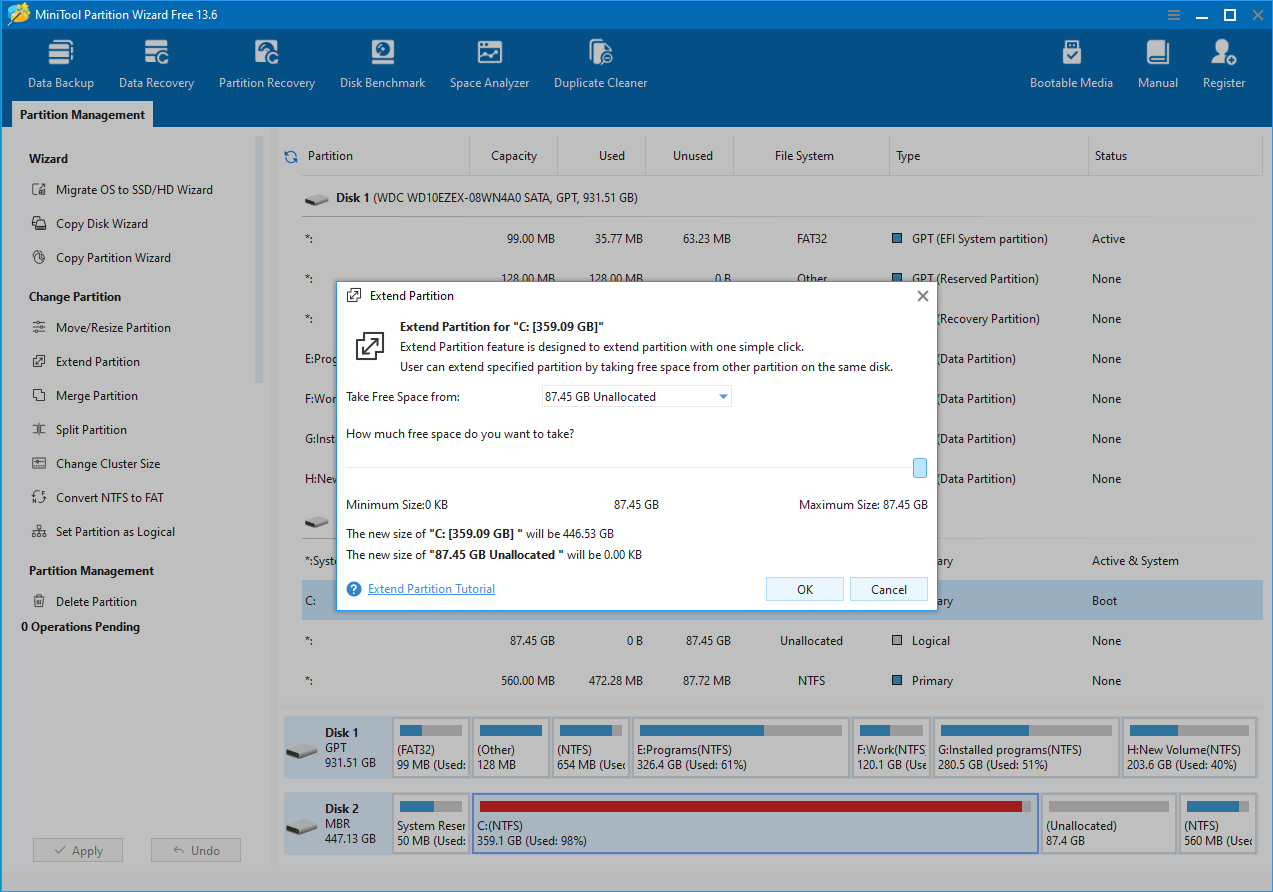
Task: Select C:(NTFS) block in disk map
Action: [755, 823]
